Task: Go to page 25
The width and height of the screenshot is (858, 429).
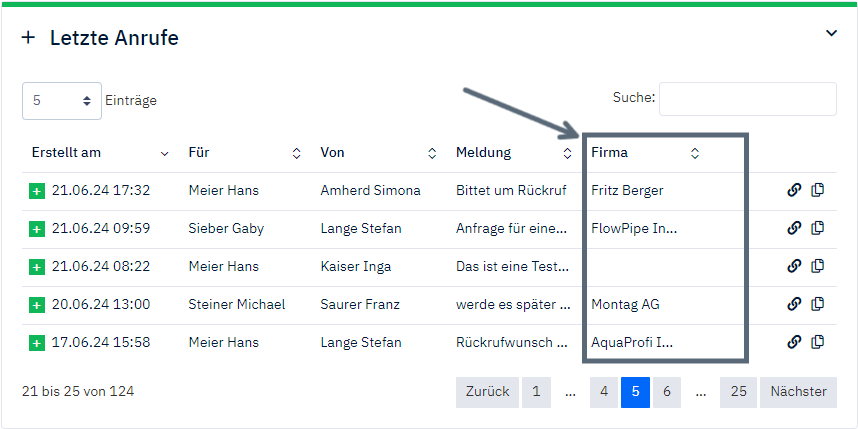Action: [x=738, y=392]
